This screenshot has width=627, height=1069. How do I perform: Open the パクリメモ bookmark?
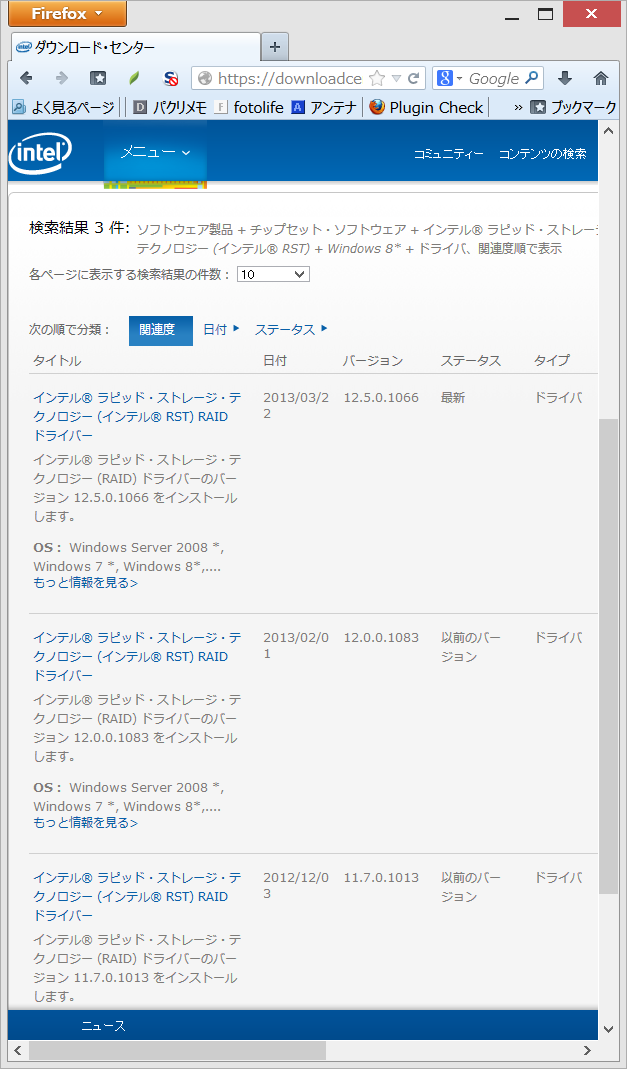170,107
